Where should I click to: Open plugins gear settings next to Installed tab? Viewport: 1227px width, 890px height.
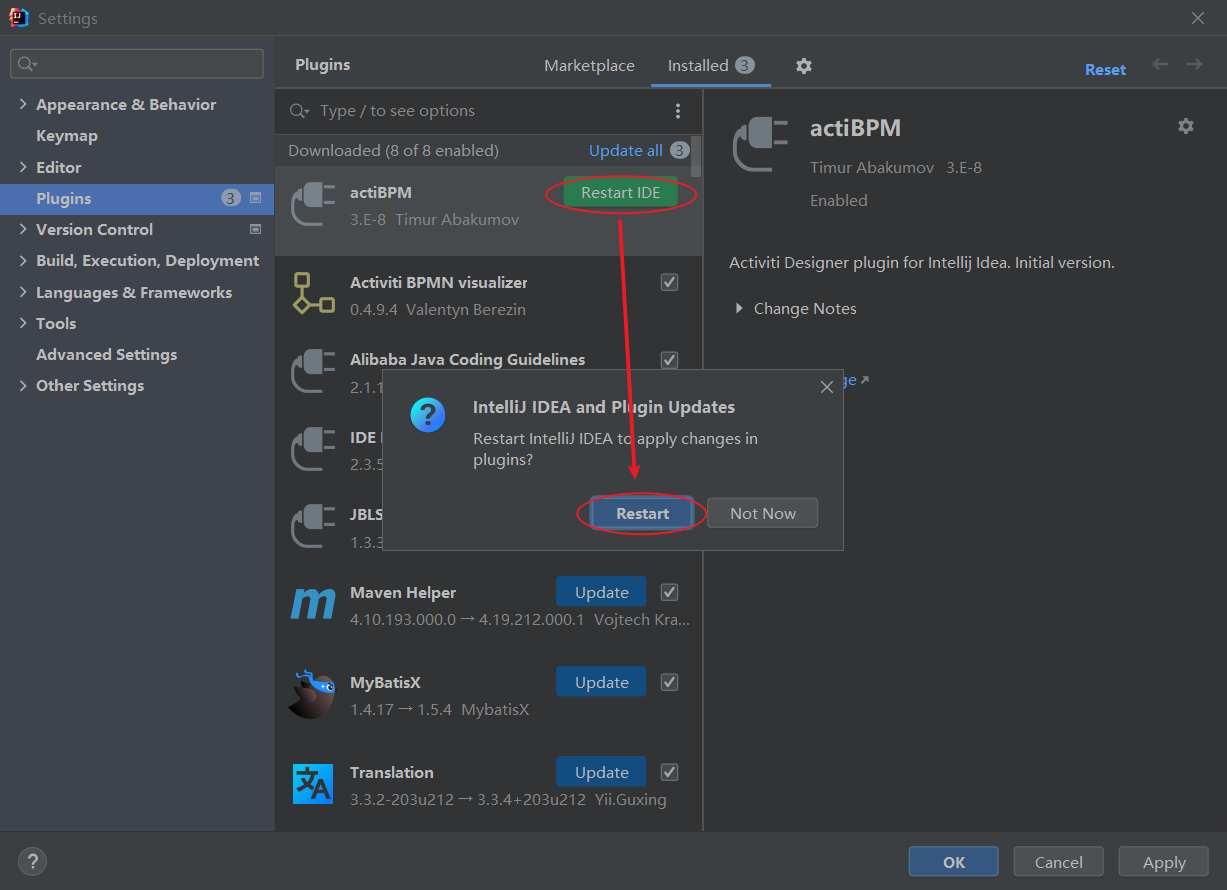[804, 66]
